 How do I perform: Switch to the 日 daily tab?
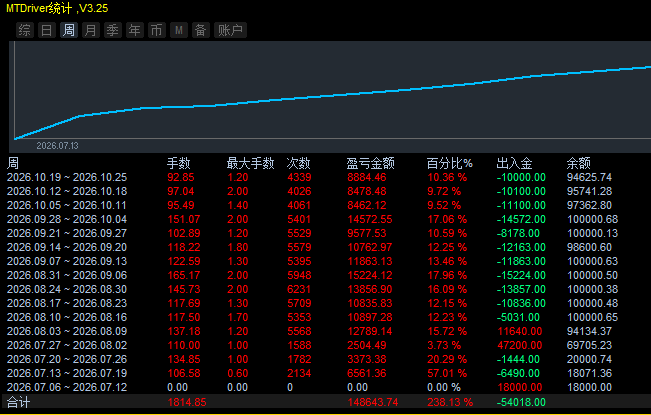pyautogui.click(x=46, y=30)
